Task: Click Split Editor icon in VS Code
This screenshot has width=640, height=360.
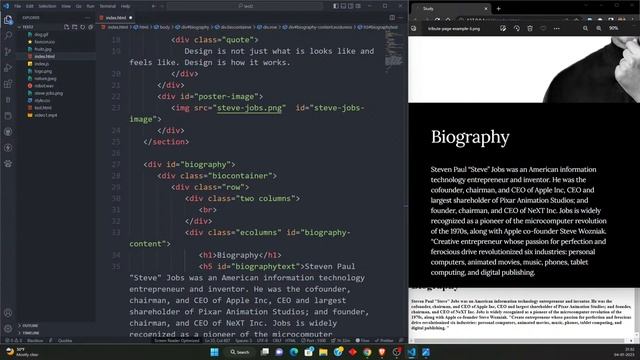Action: 392,18
